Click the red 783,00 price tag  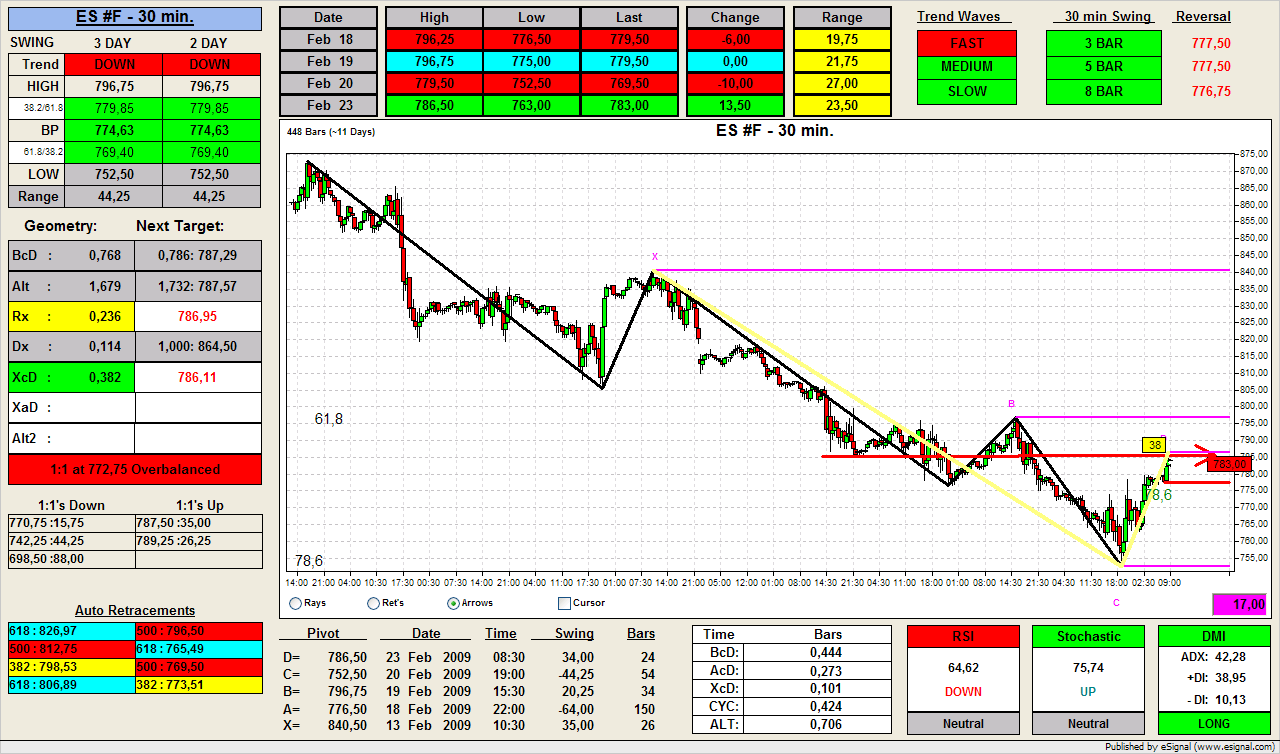(1229, 464)
